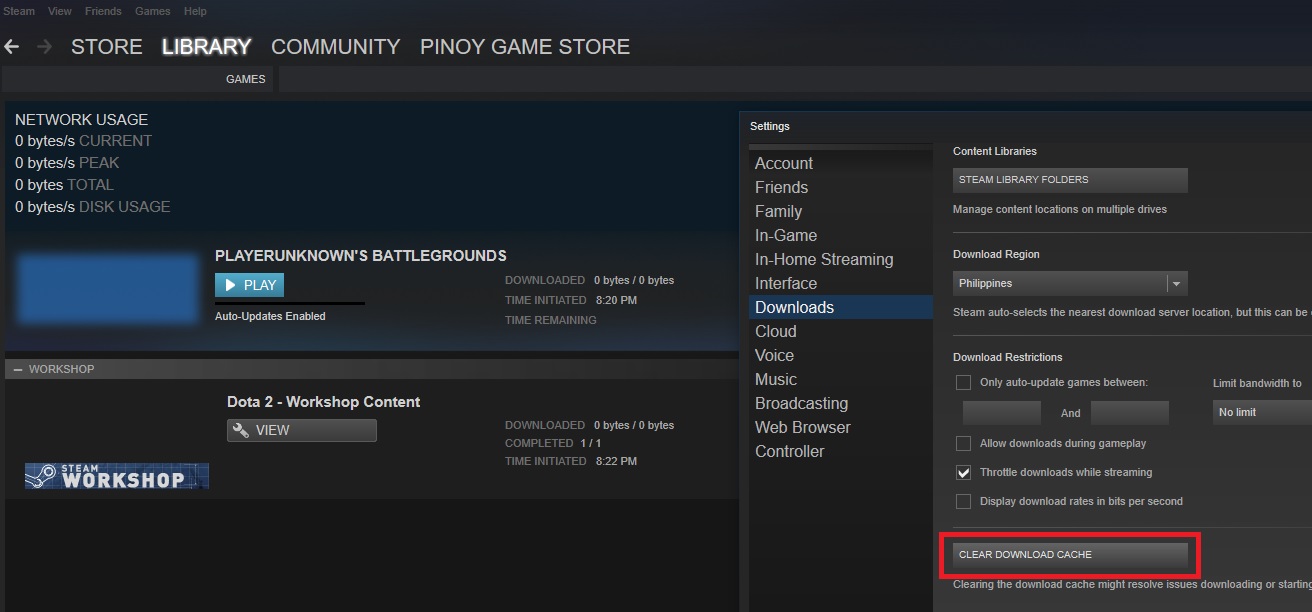Click the Dota 2 - Workshop Content title
1312x612 pixels.
pos(323,402)
